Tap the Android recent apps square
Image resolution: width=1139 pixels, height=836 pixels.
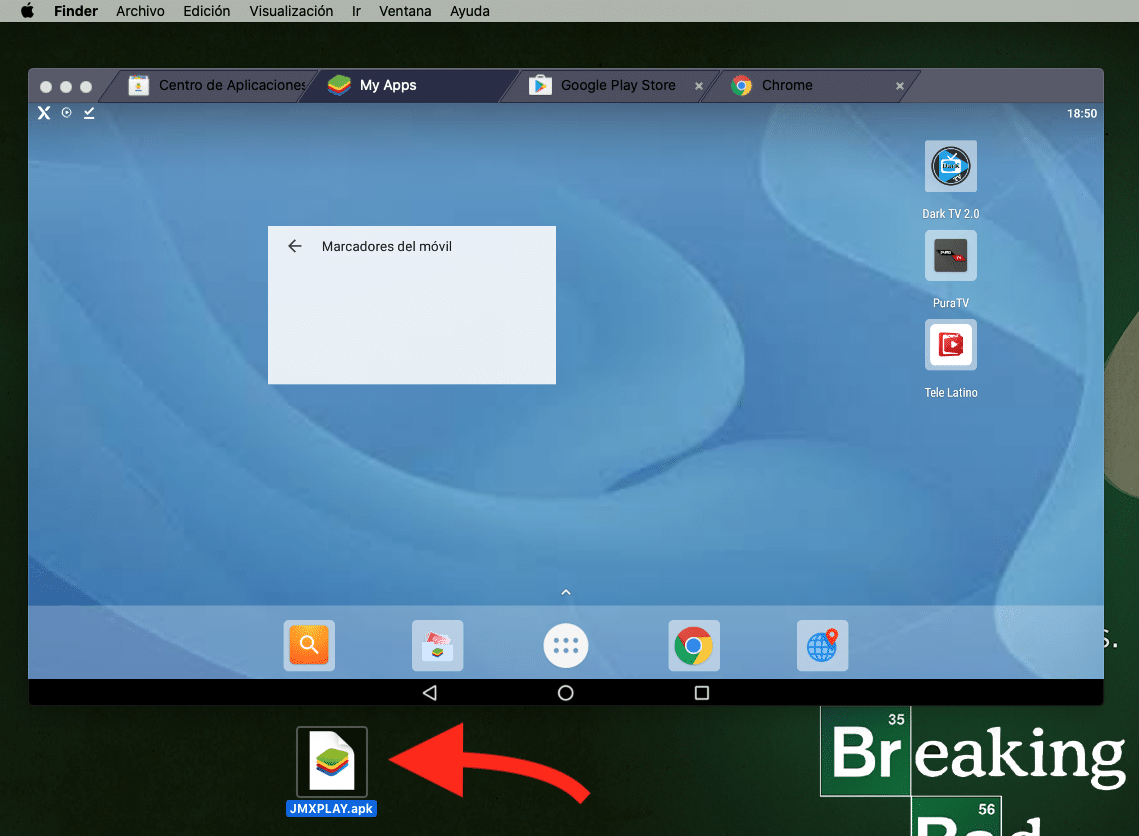702,693
